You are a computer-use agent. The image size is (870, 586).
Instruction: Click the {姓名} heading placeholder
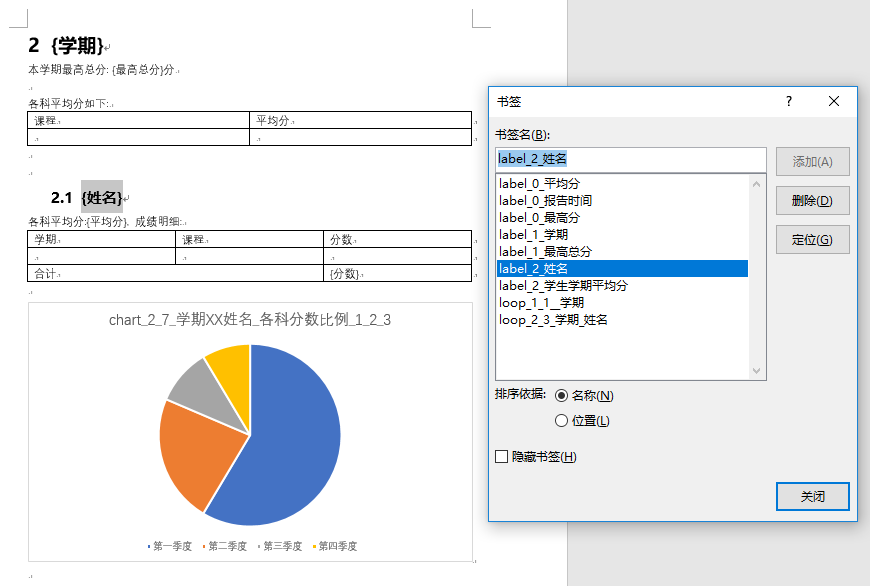(102, 198)
